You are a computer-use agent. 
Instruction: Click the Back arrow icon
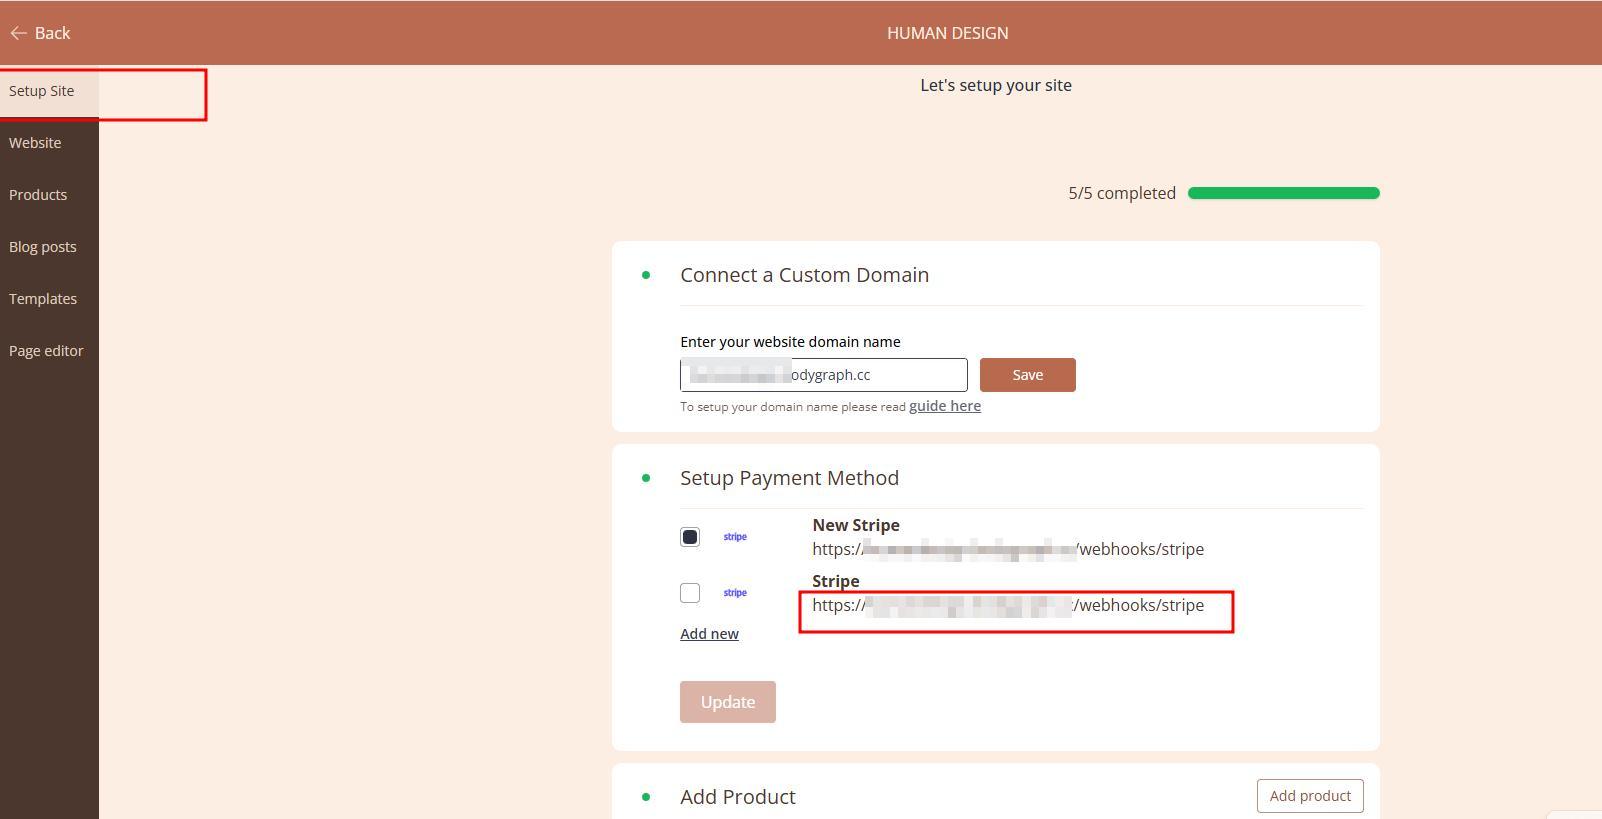coord(18,33)
